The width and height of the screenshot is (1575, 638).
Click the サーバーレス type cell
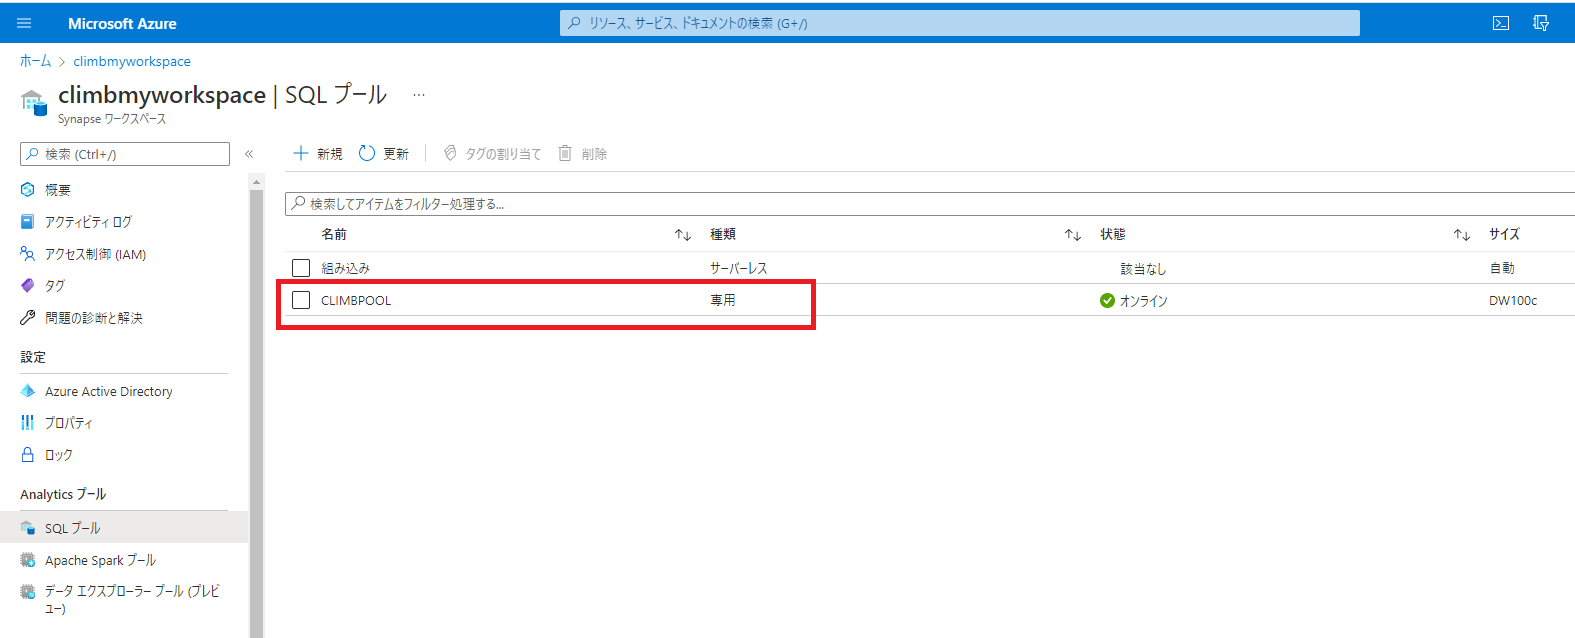click(x=739, y=268)
